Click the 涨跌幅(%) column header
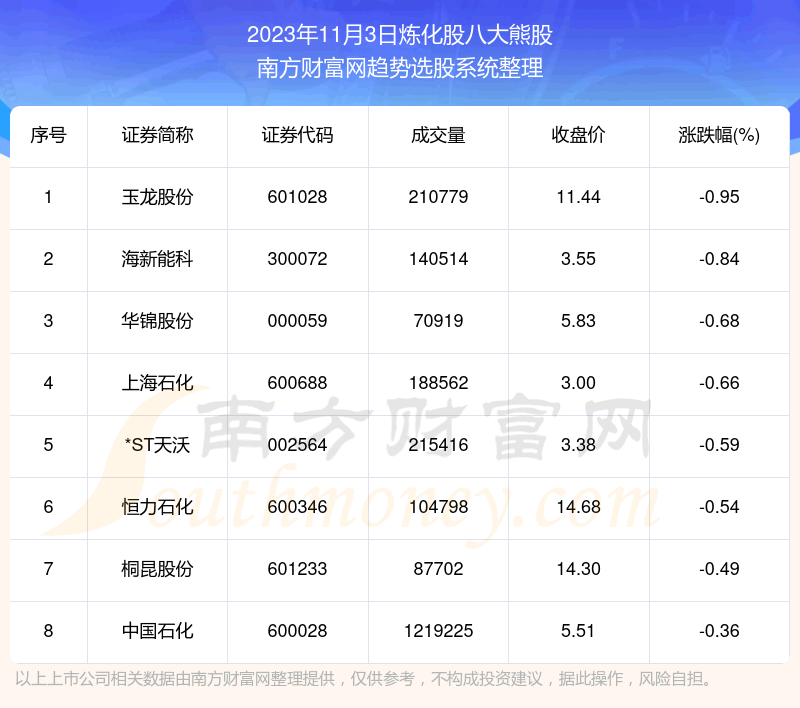800x708 pixels. tap(719, 135)
